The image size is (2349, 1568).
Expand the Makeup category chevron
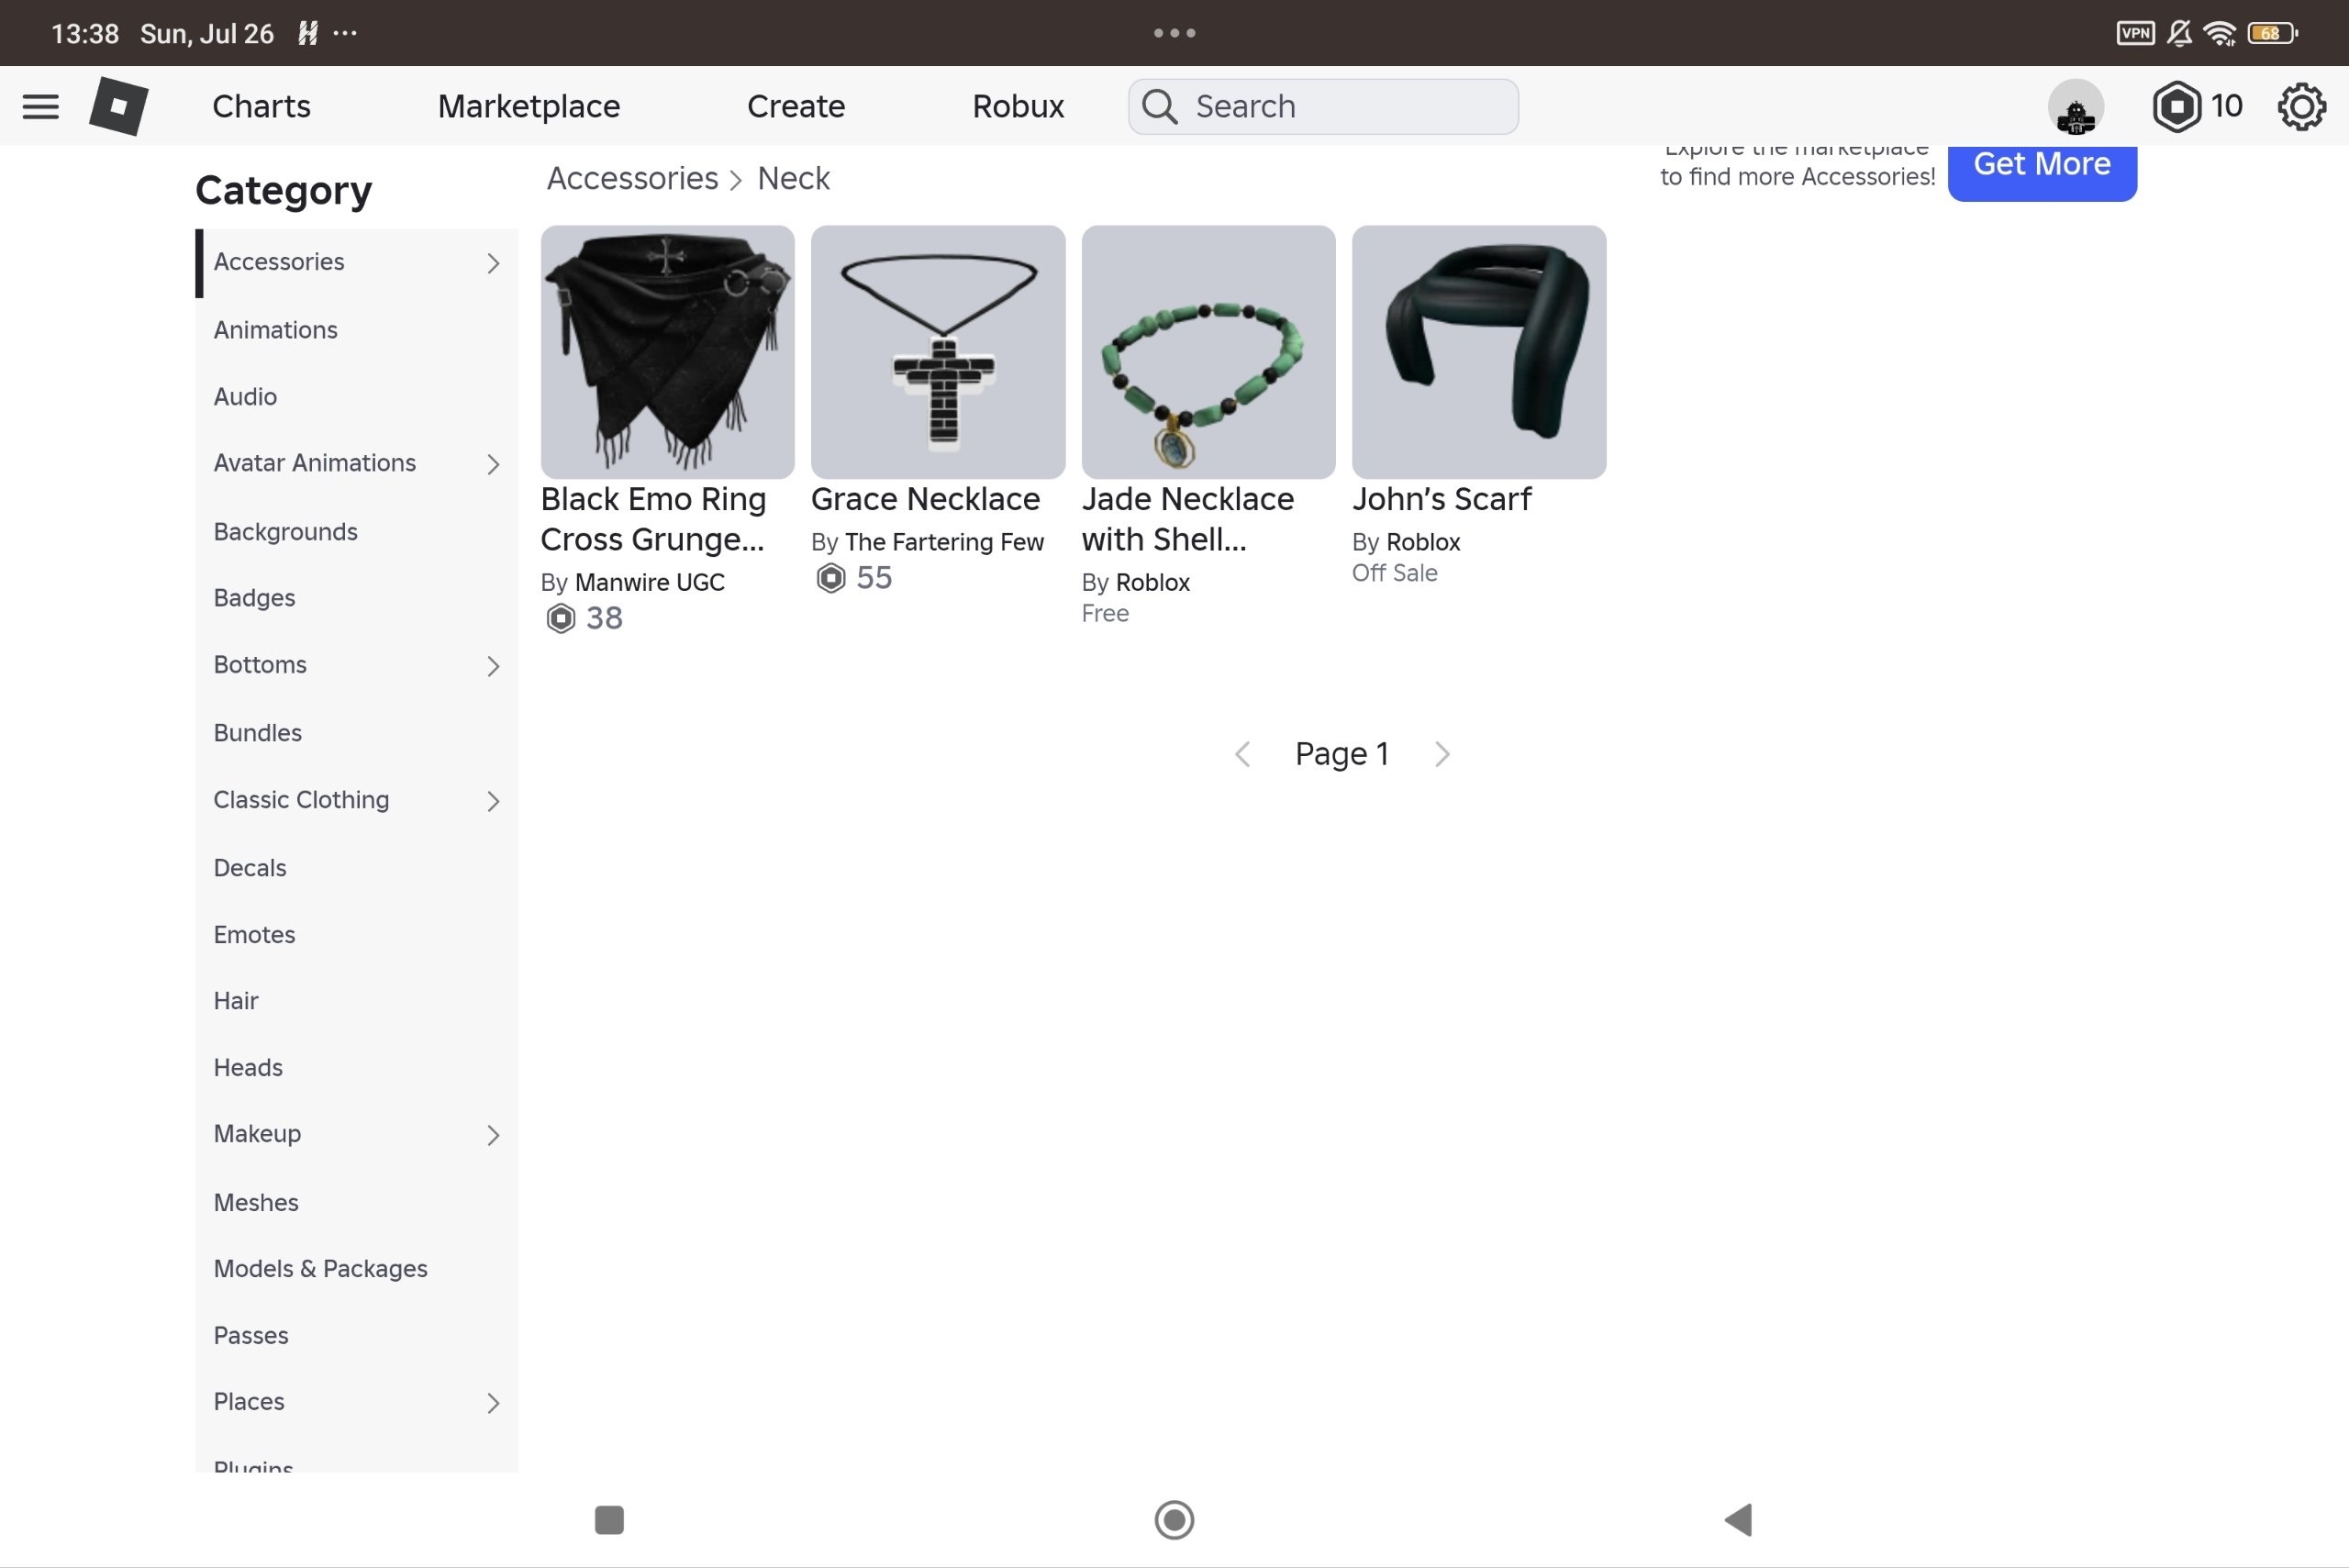pos(493,1135)
